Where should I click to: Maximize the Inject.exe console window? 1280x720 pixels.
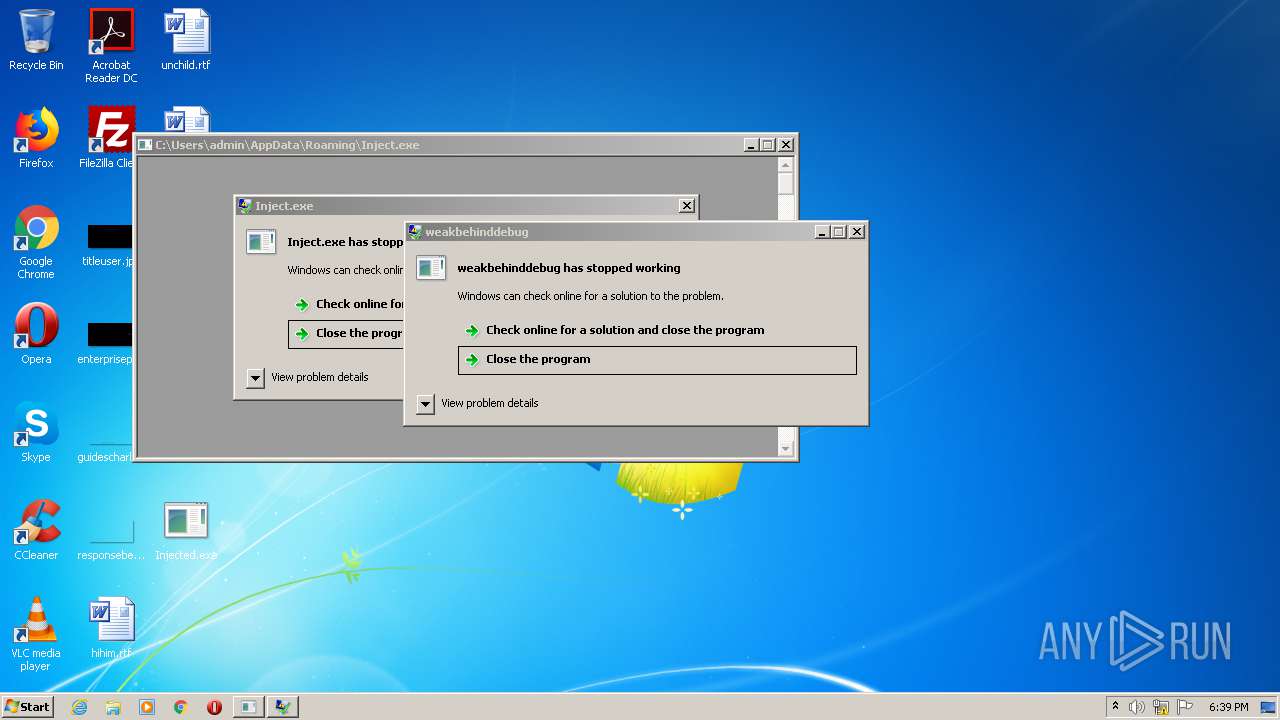point(768,145)
